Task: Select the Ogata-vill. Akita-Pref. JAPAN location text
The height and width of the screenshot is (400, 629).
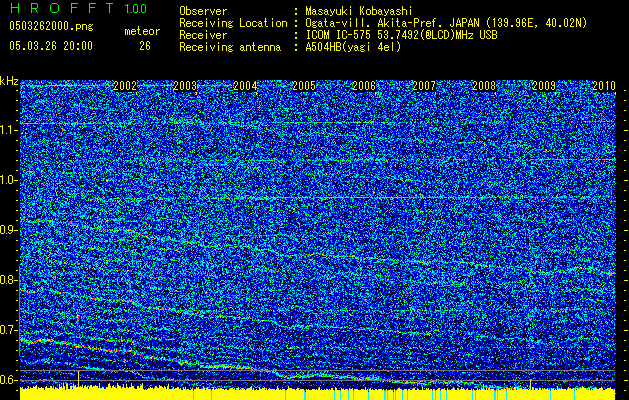Action: 446,23
